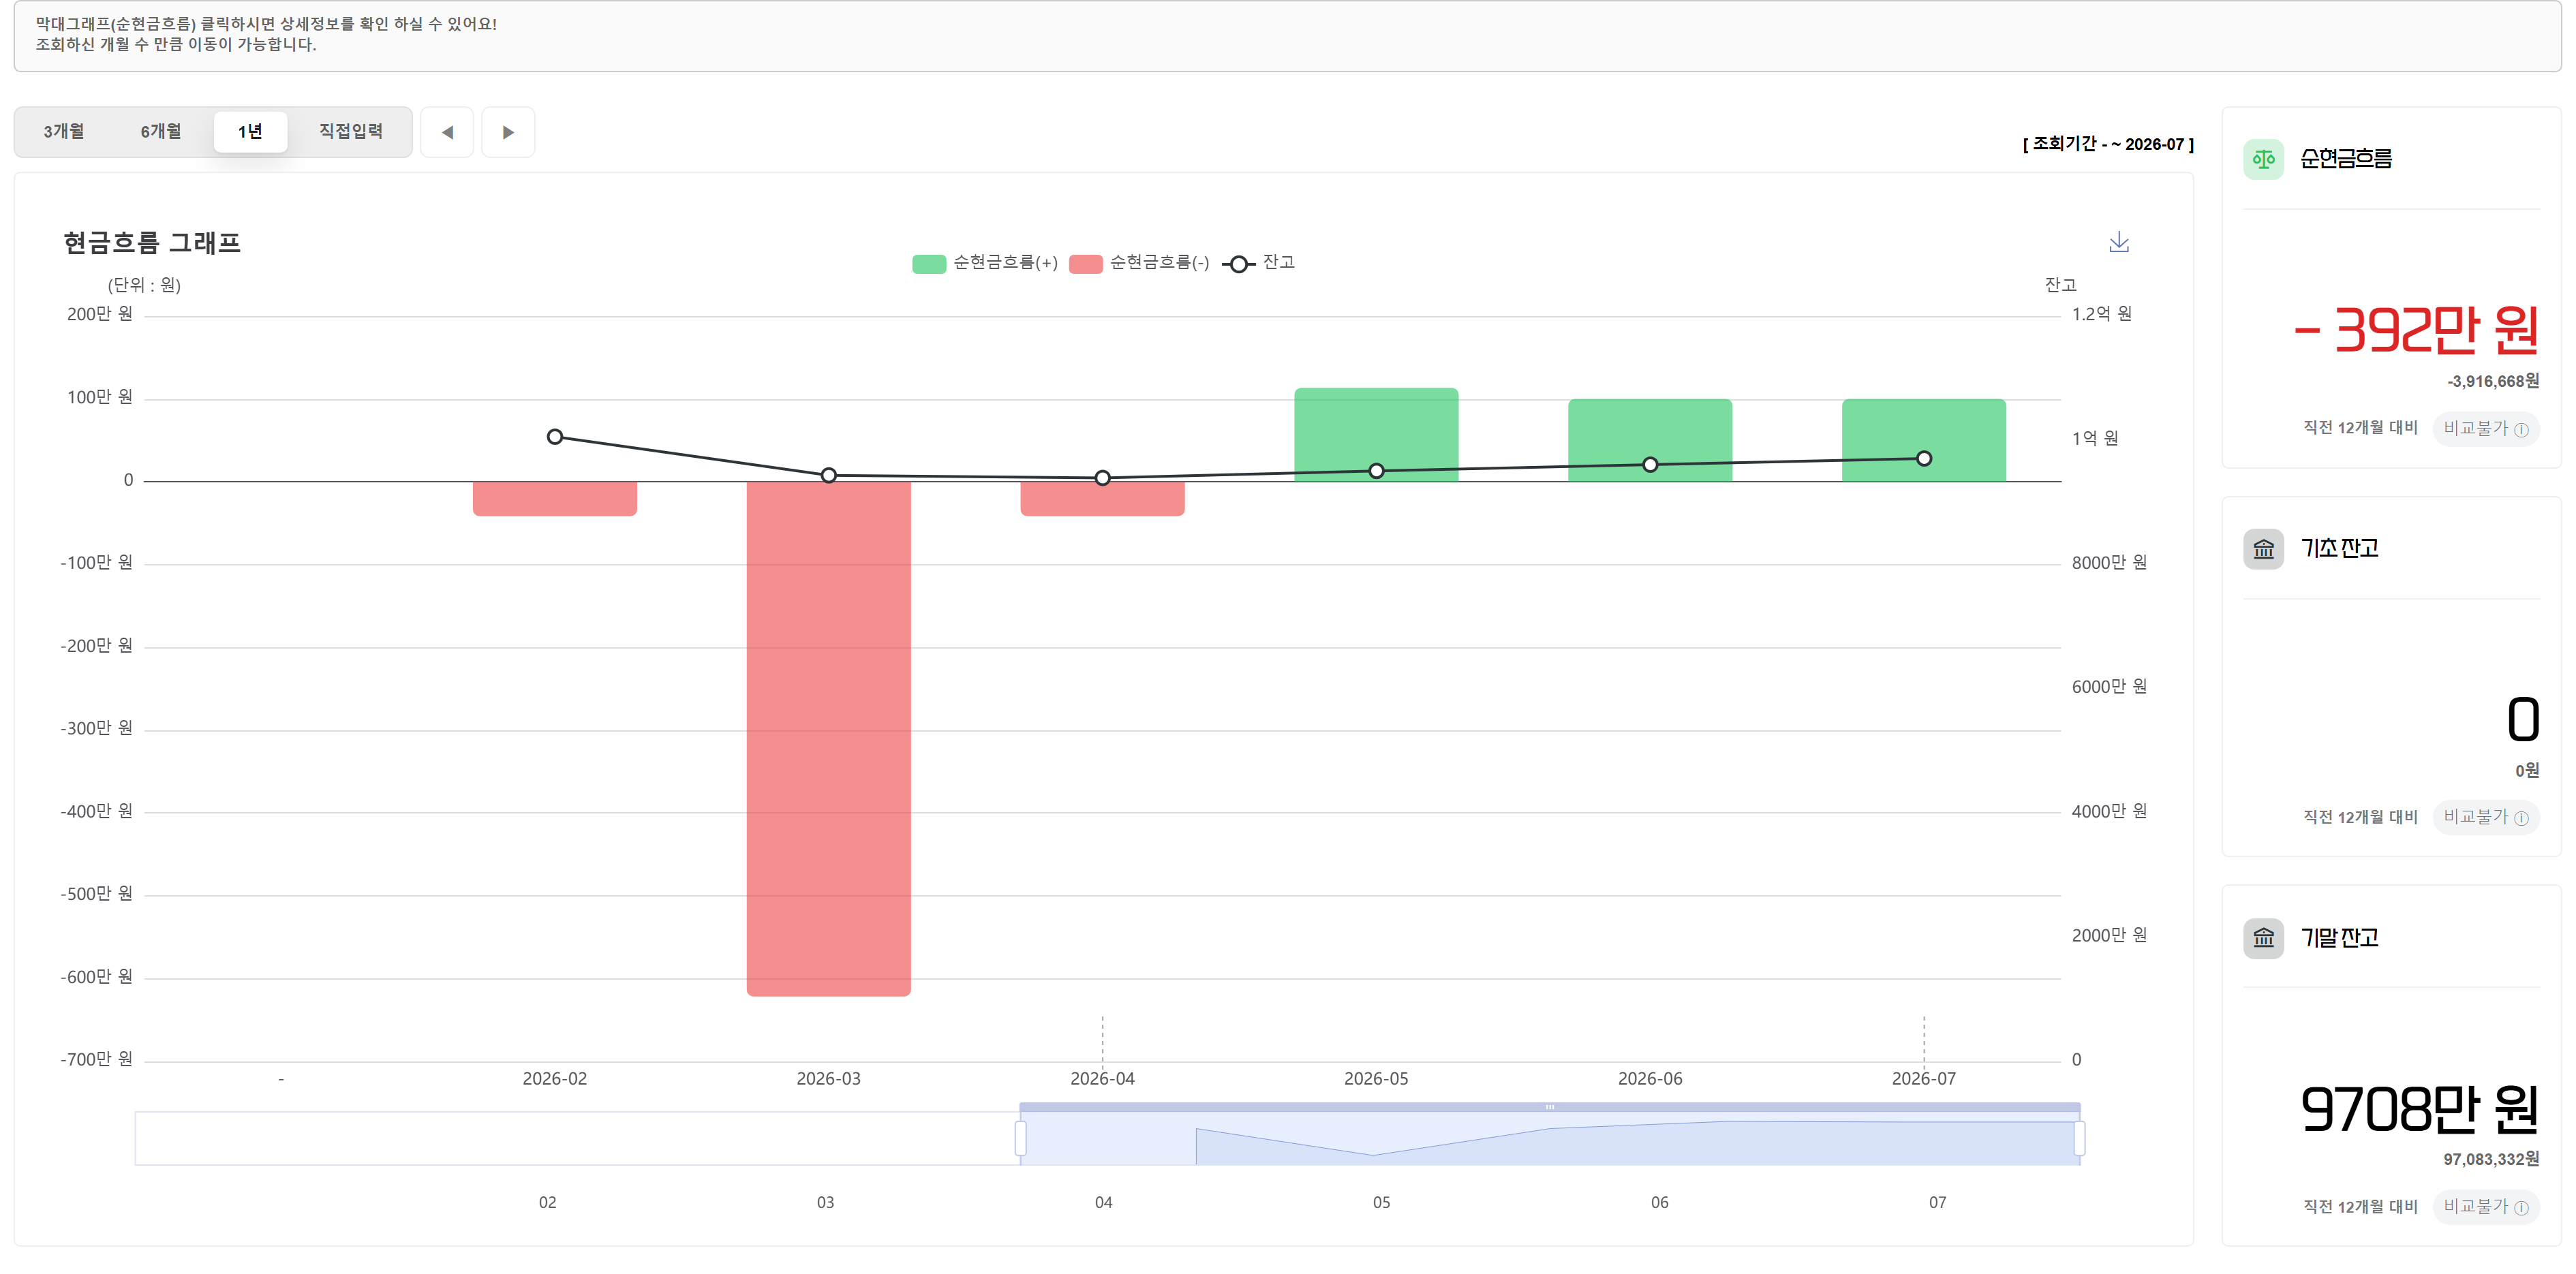This screenshot has height=1274, width=2576.
Task: Go to previous period with left arrow
Action: (x=447, y=132)
